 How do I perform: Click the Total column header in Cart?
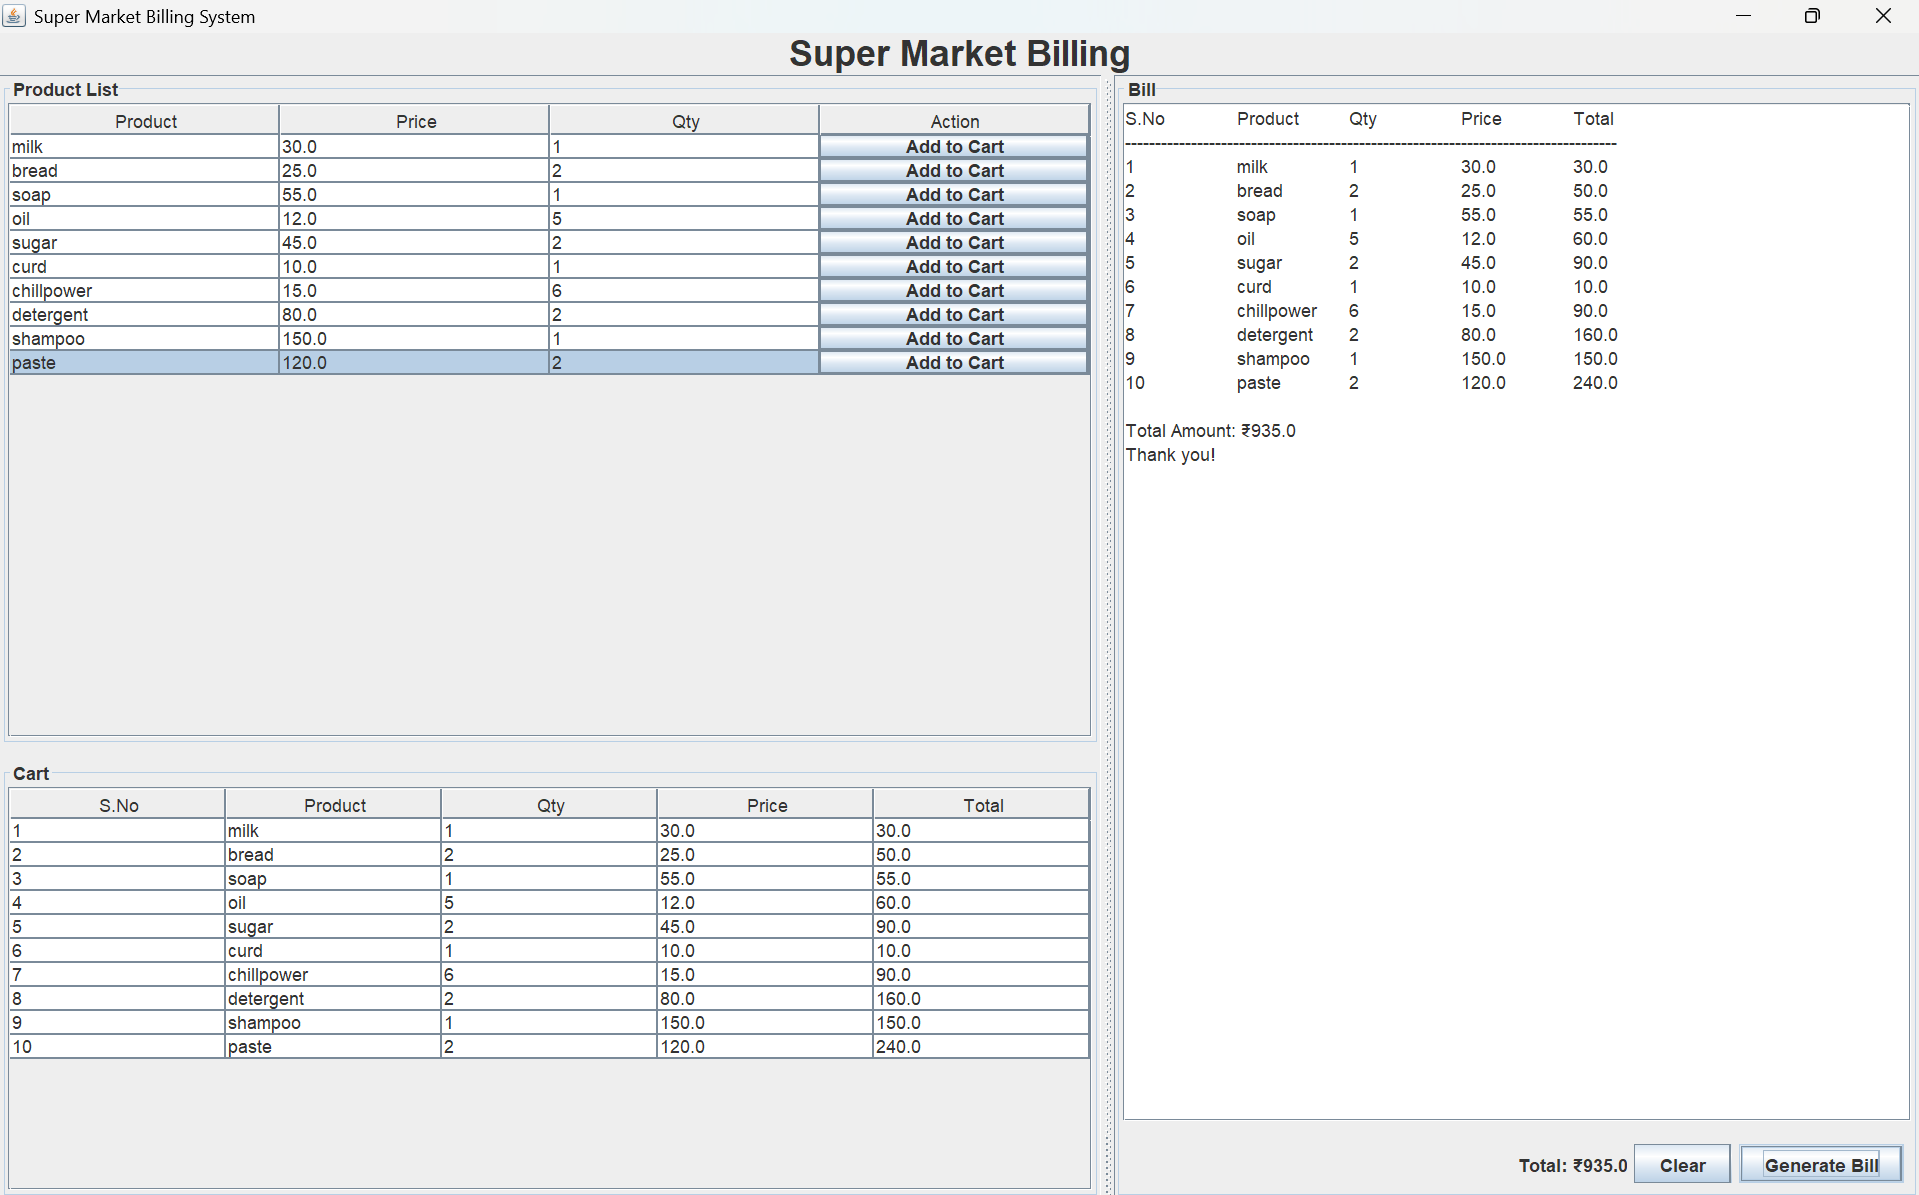click(x=982, y=805)
